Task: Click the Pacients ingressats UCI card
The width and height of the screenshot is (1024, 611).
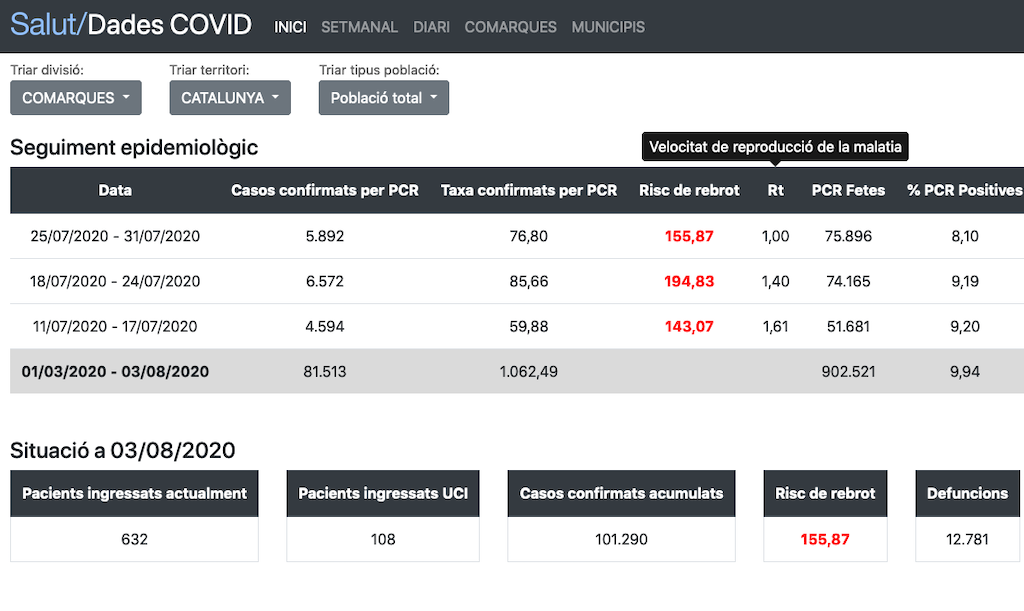Action: 383,516
